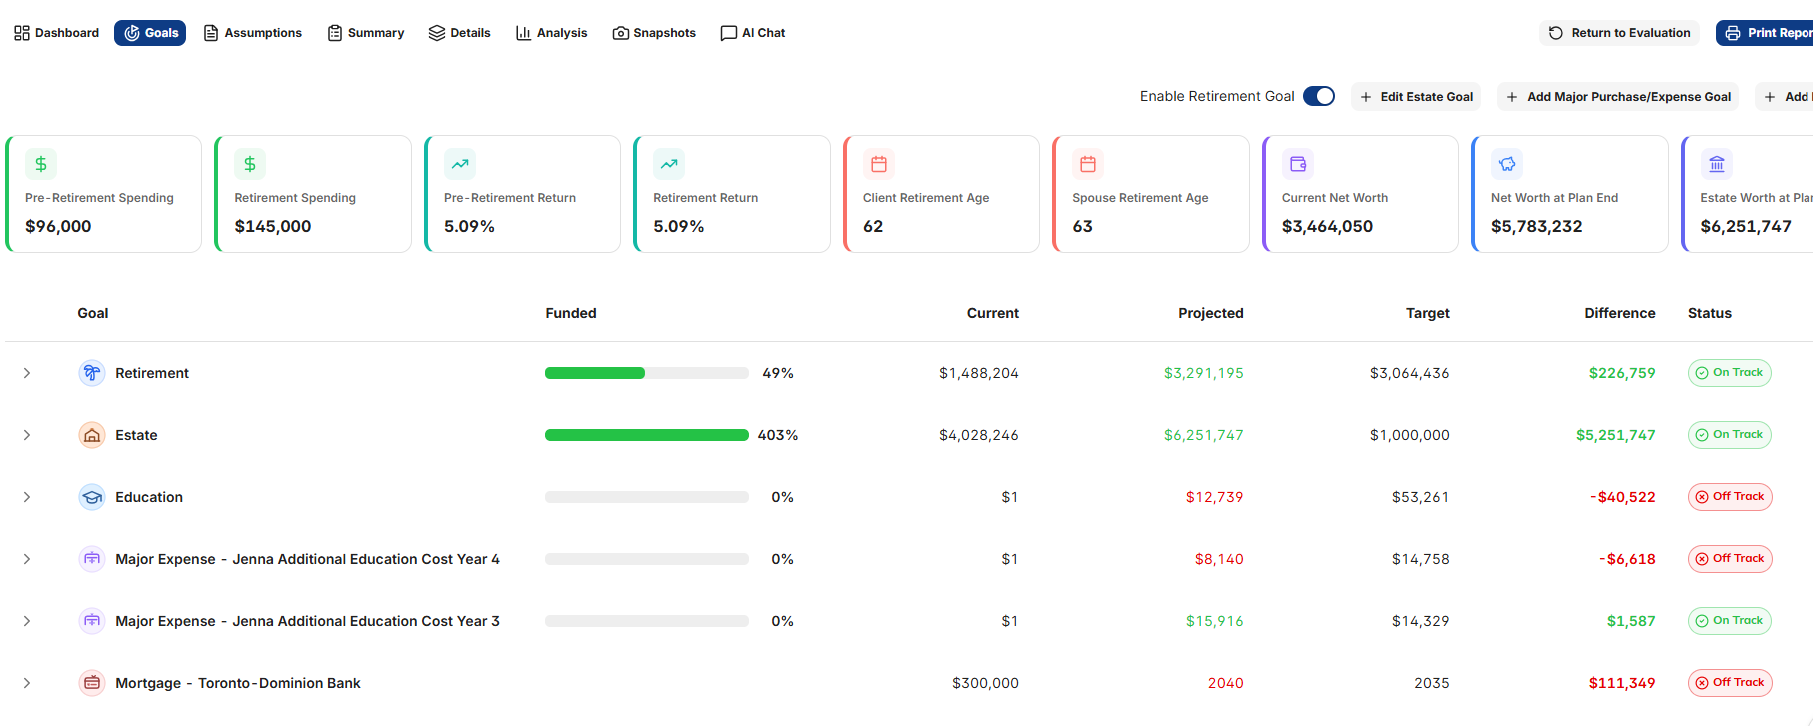Click the Pre-Retirement Return trend icon
This screenshot has height=726, width=1813.
click(460, 164)
